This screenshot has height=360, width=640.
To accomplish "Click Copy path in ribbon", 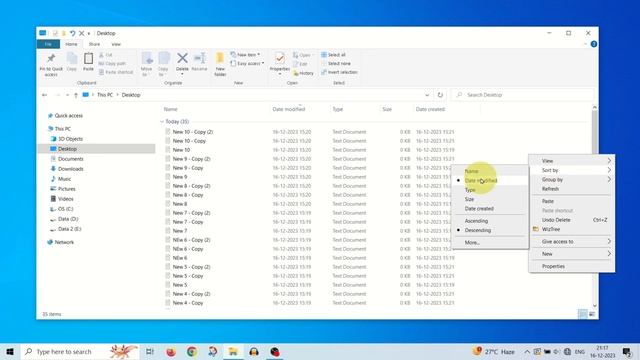I will point(112,63).
